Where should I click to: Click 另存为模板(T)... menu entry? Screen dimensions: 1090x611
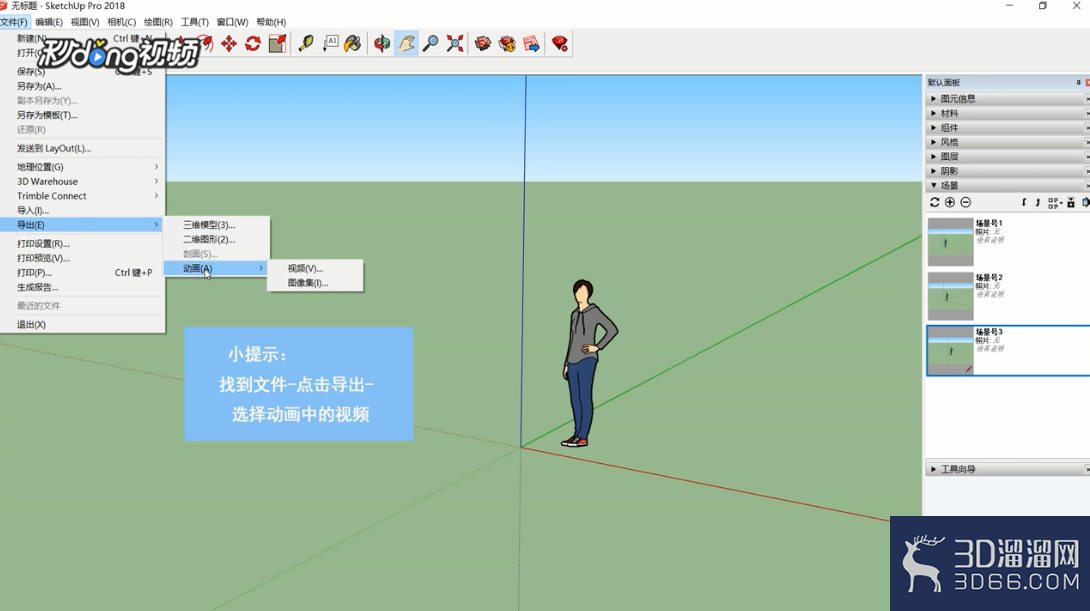(83, 115)
